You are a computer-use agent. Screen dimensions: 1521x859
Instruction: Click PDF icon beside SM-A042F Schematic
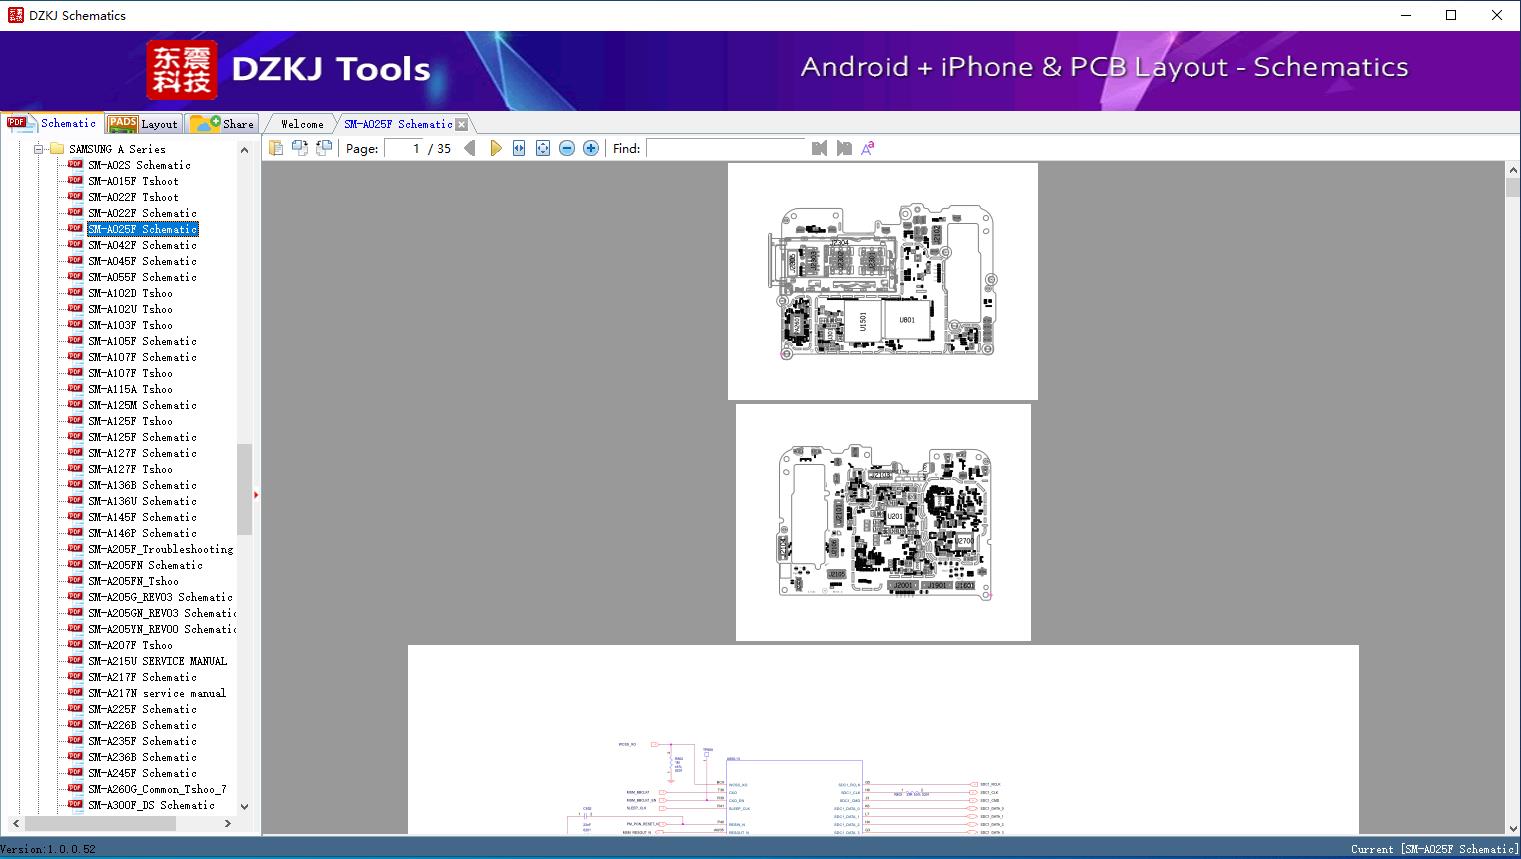tap(75, 245)
